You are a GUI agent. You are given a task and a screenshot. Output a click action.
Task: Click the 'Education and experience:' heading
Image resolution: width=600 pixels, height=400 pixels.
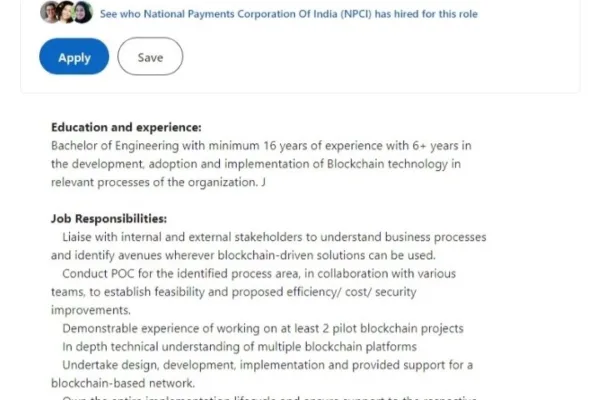[126, 128]
